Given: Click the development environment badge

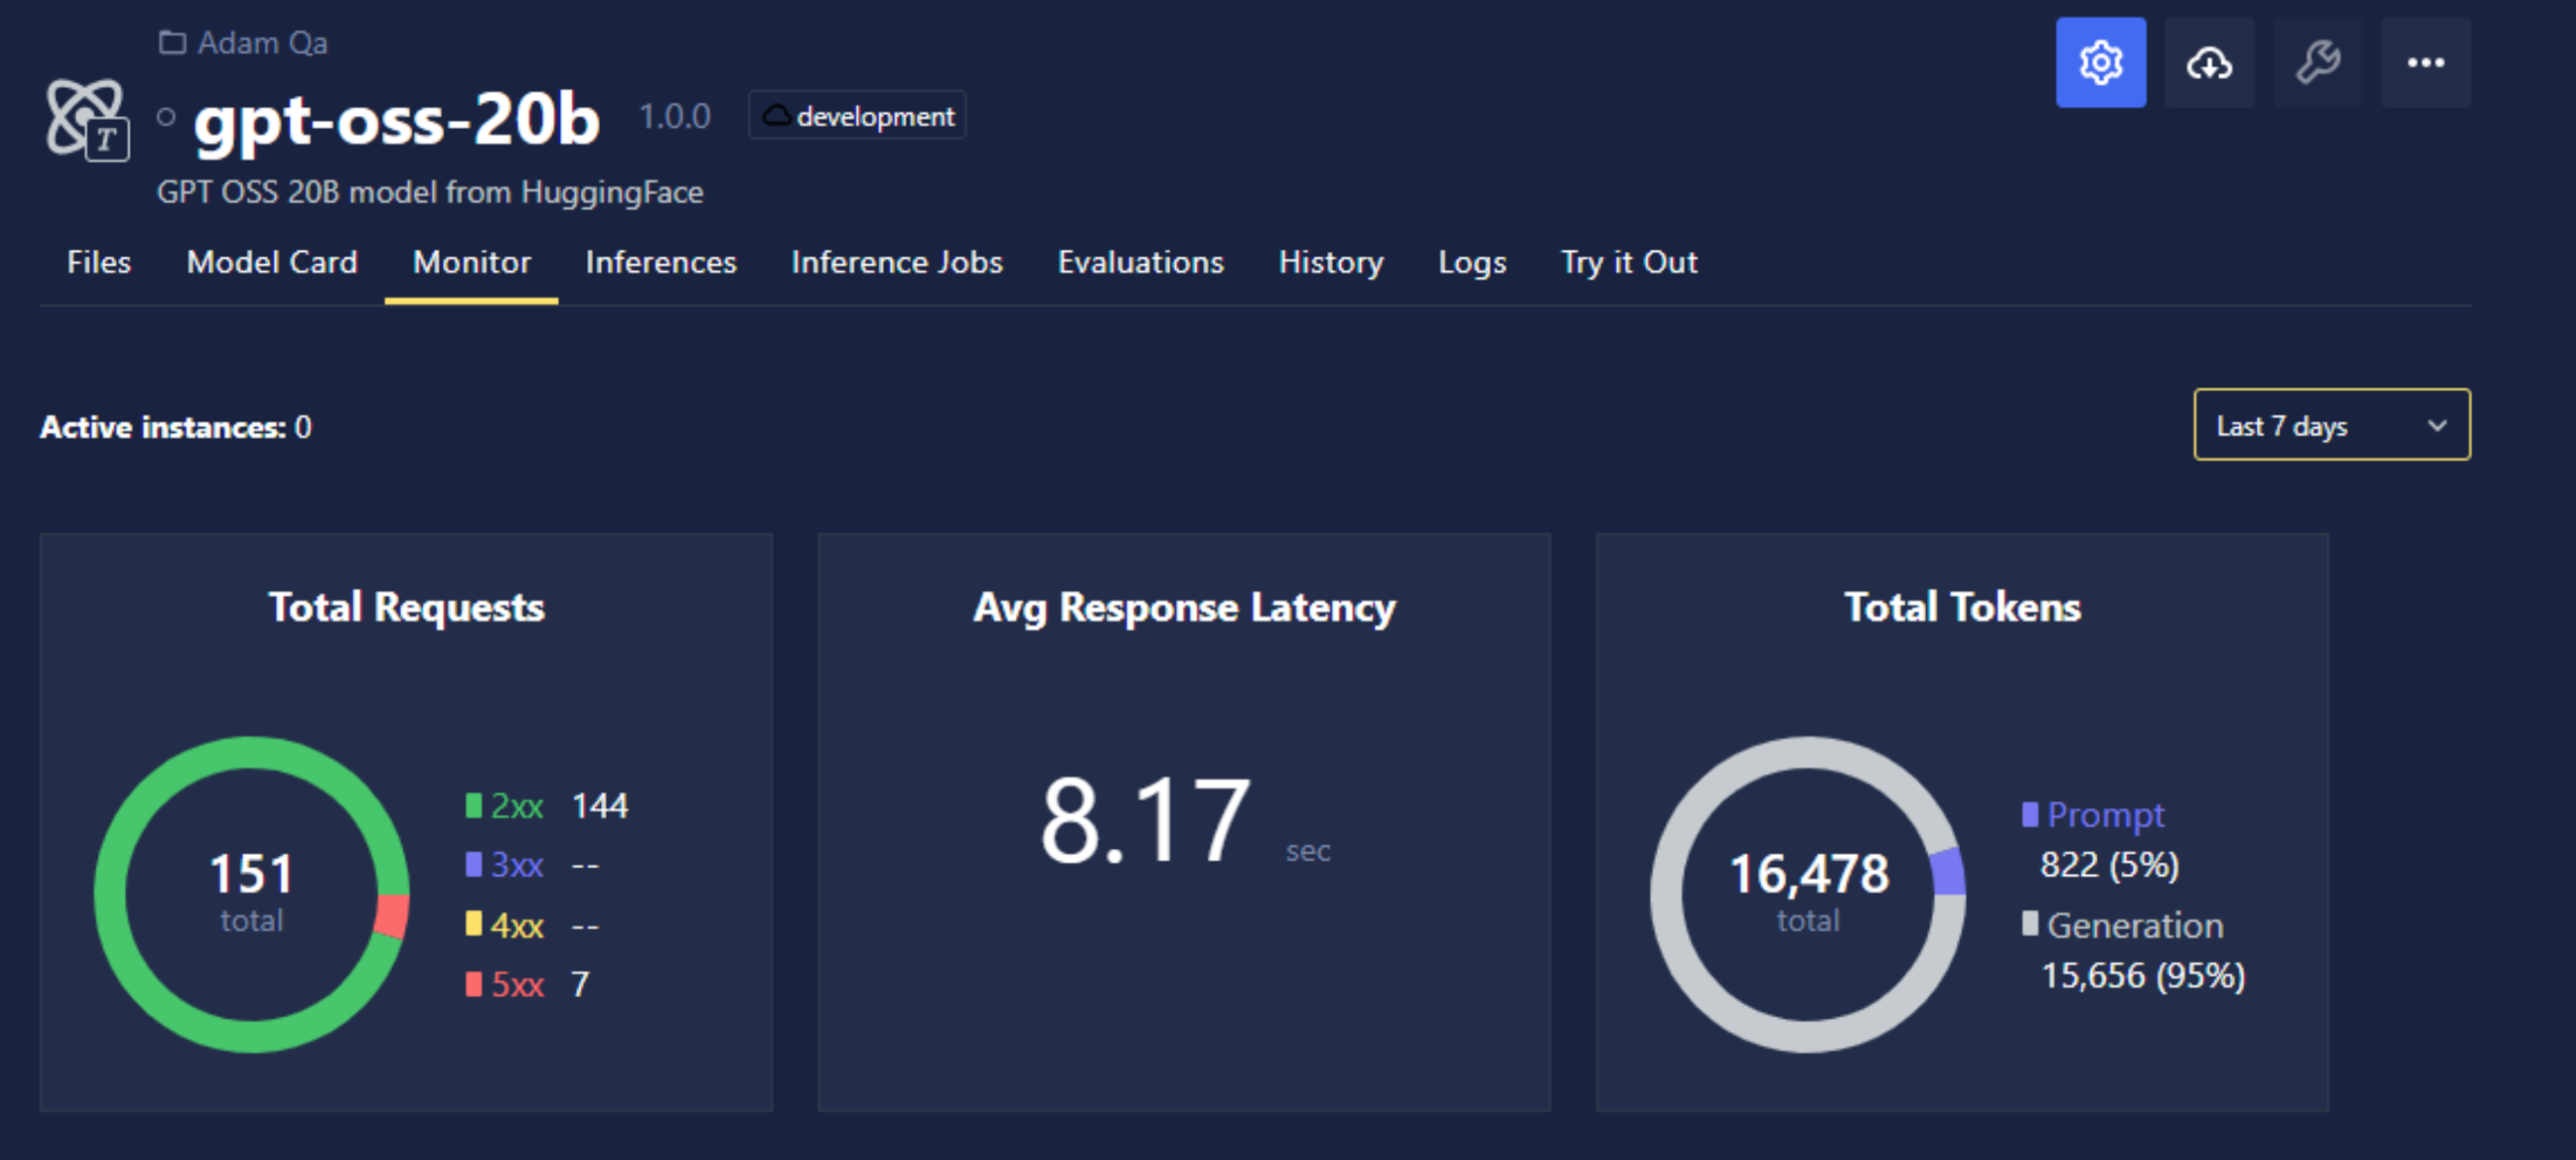Looking at the screenshot, I should pos(857,116).
